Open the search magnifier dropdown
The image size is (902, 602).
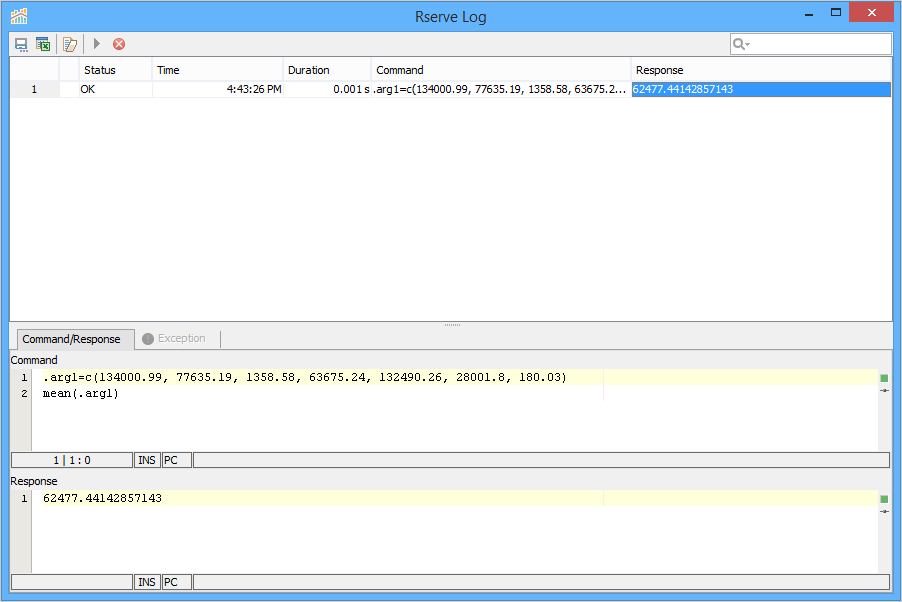(x=742, y=44)
